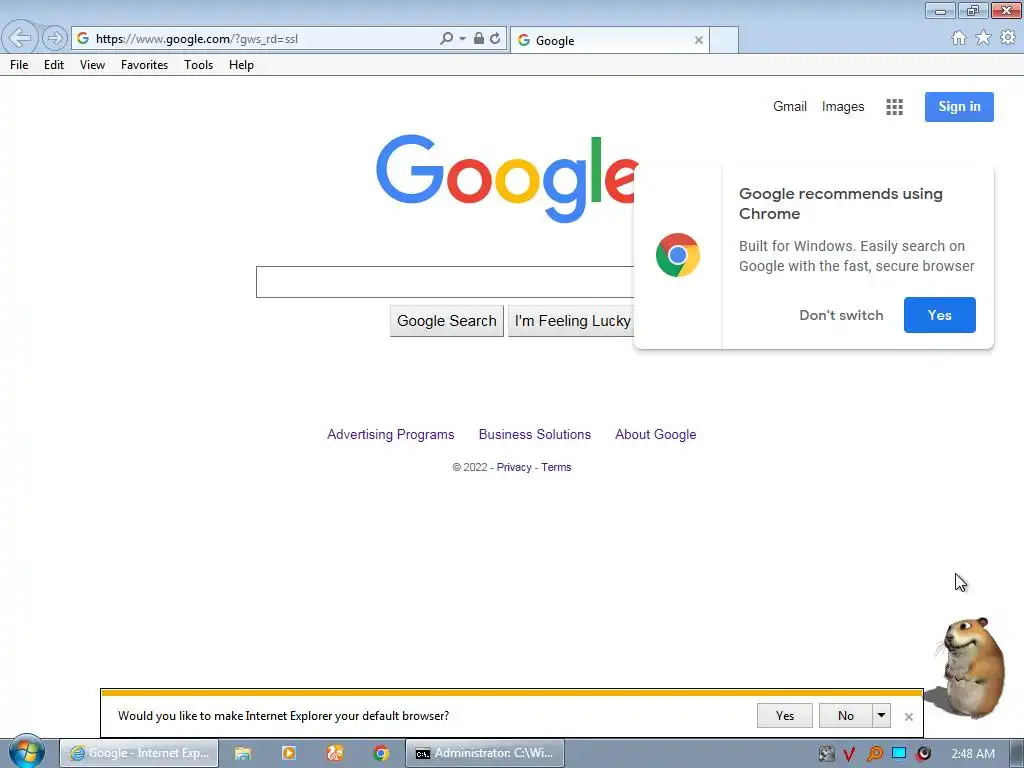Click Yes in the Chrome recommendation popup
1024x768 pixels.
pyautogui.click(x=940, y=315)
